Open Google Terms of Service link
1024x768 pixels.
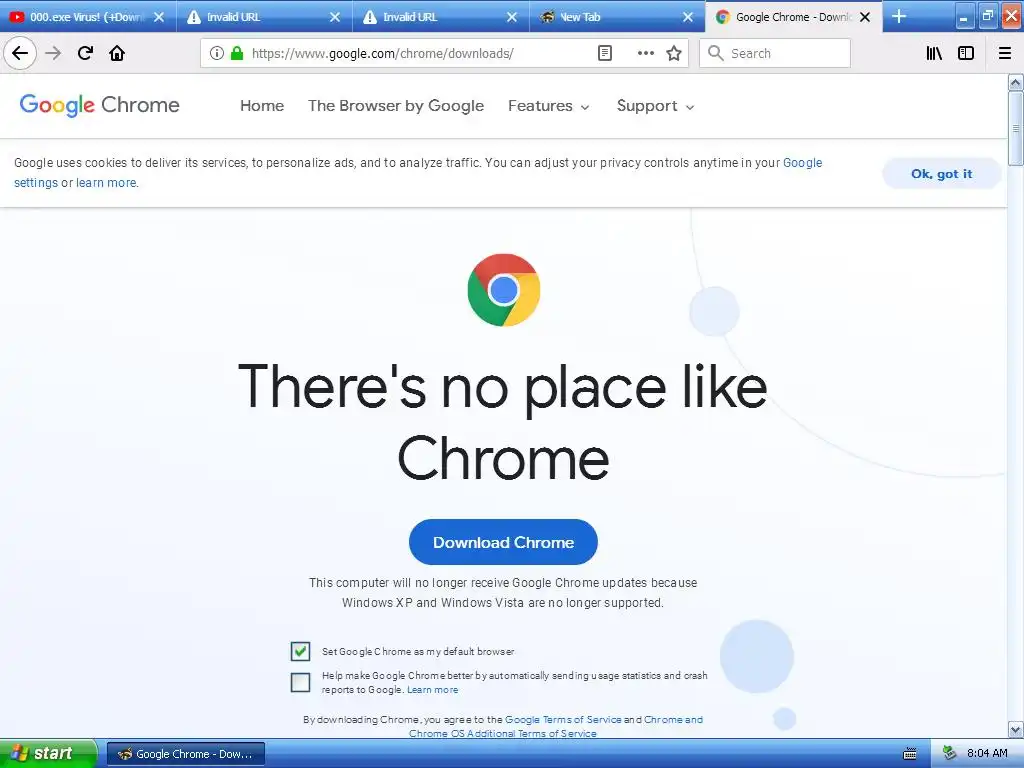(x=563, y=720)
